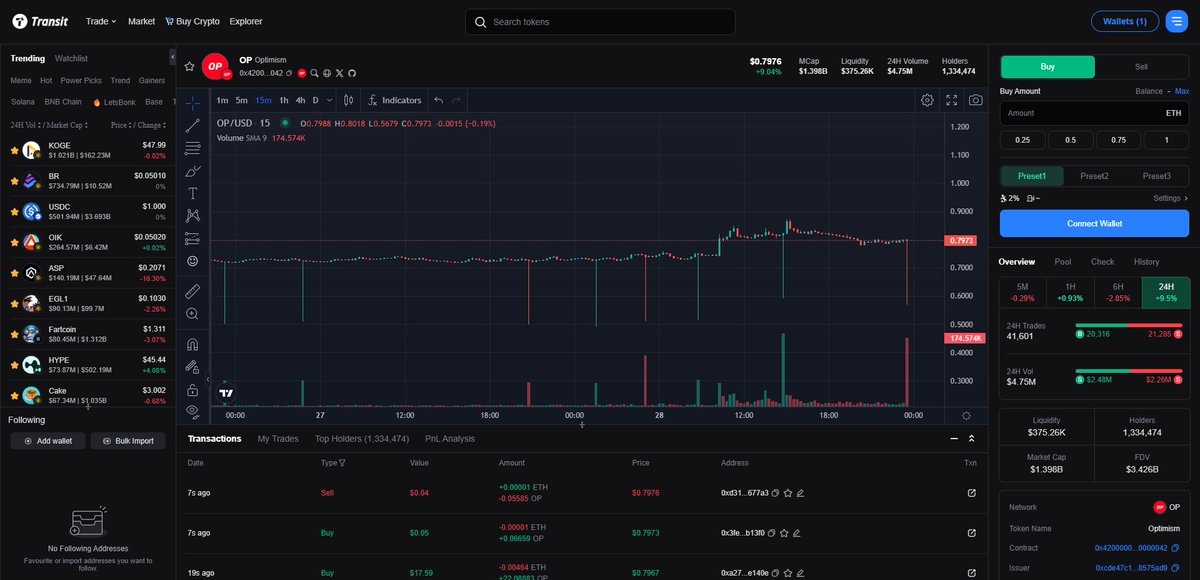Open the Optimism website globe icon

[327, 73]
